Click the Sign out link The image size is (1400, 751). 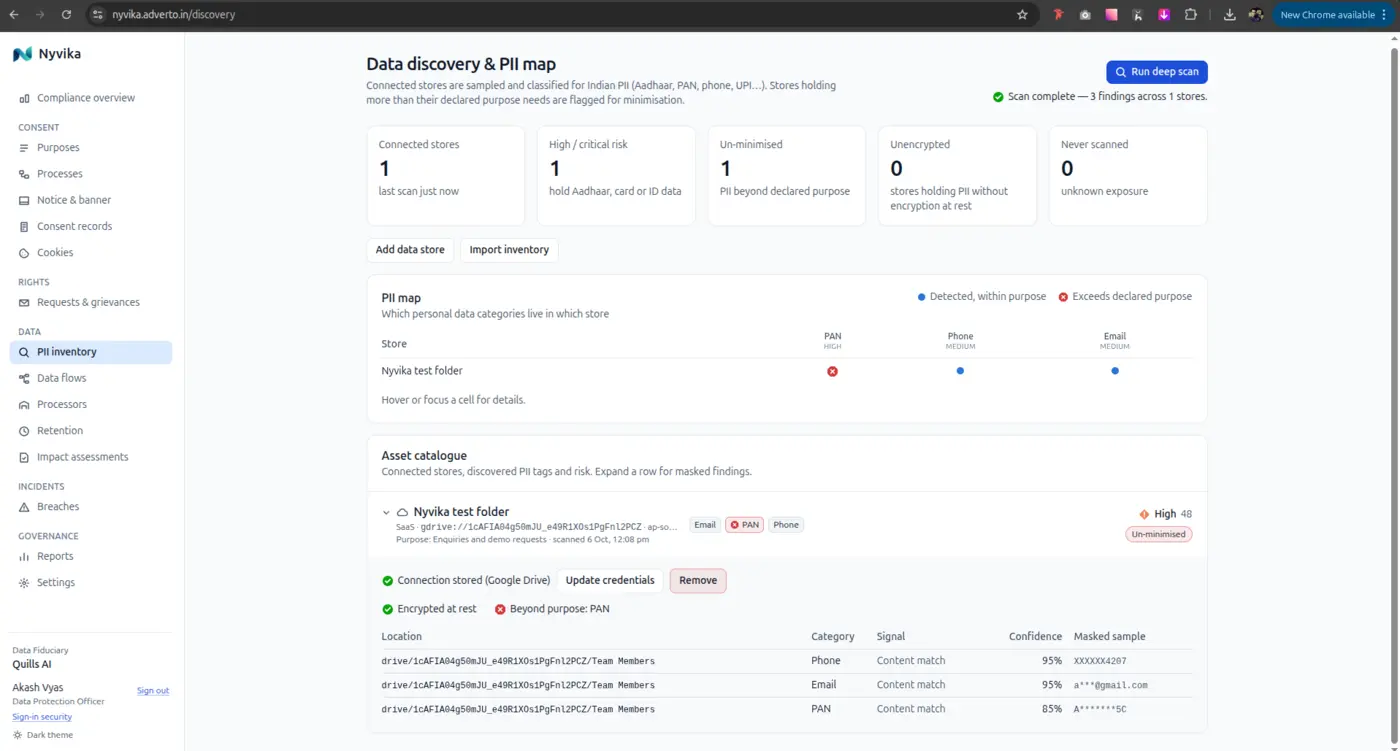coord(153,691)
